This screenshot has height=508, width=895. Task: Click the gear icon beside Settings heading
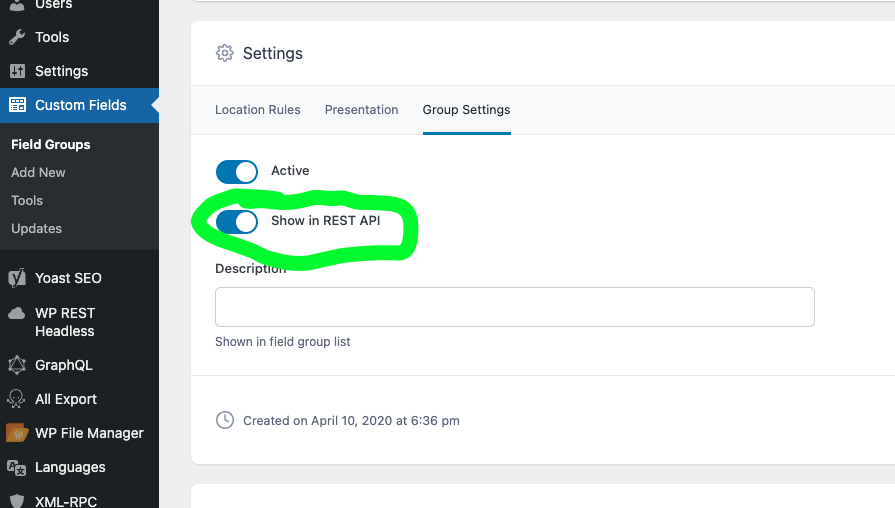(x=224, y=53)
